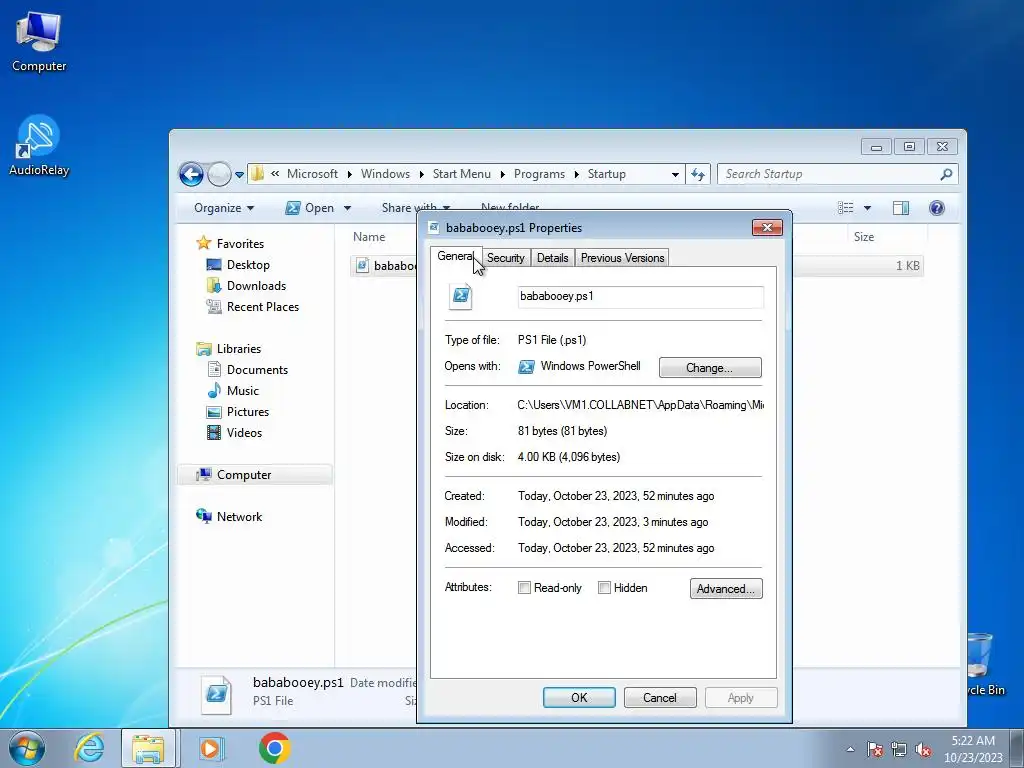Click the PowerShell file icon in Properties
1024x768 pixels.
[461, 296]
